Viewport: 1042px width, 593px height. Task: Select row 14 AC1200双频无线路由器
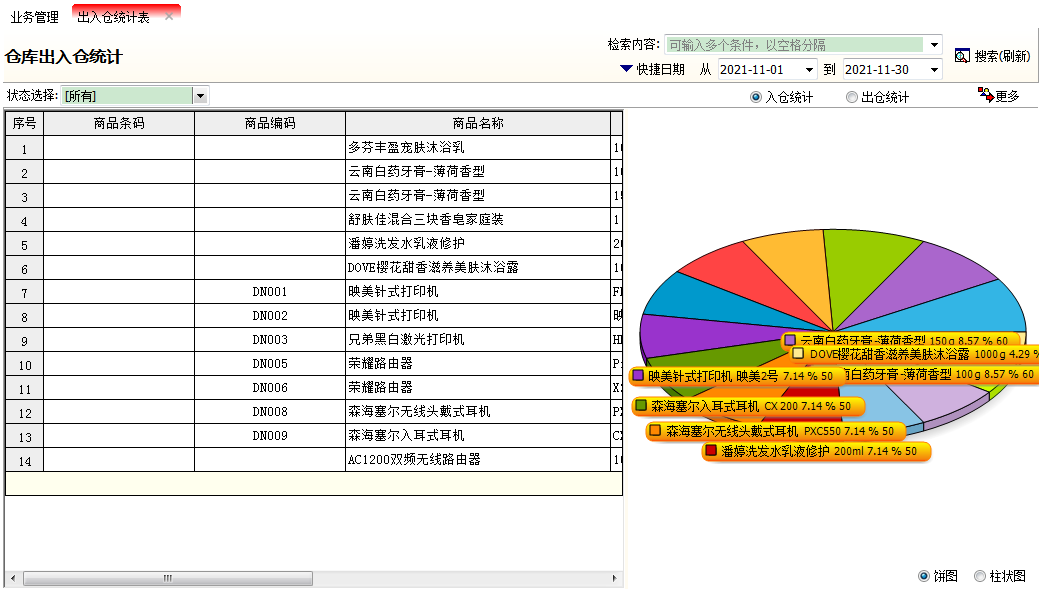tap(314, 459)
